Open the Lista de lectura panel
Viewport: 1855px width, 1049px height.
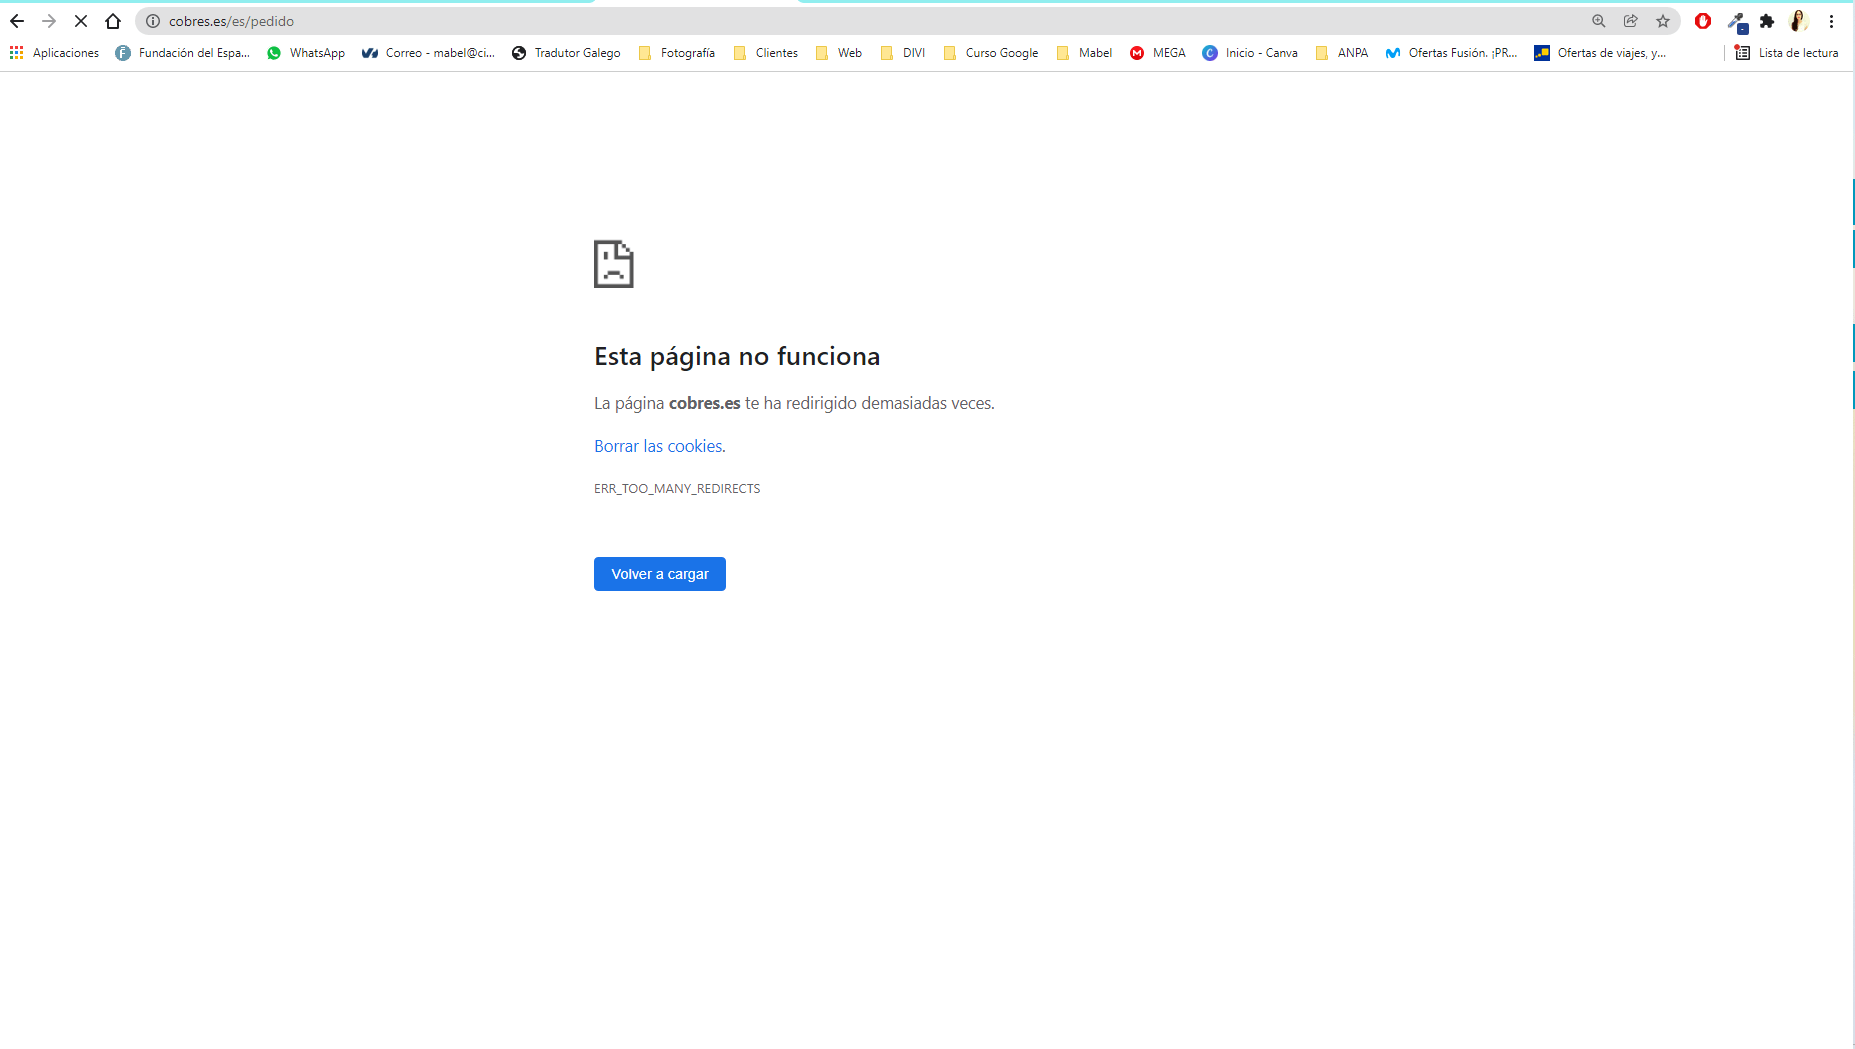coord(1787,53)
